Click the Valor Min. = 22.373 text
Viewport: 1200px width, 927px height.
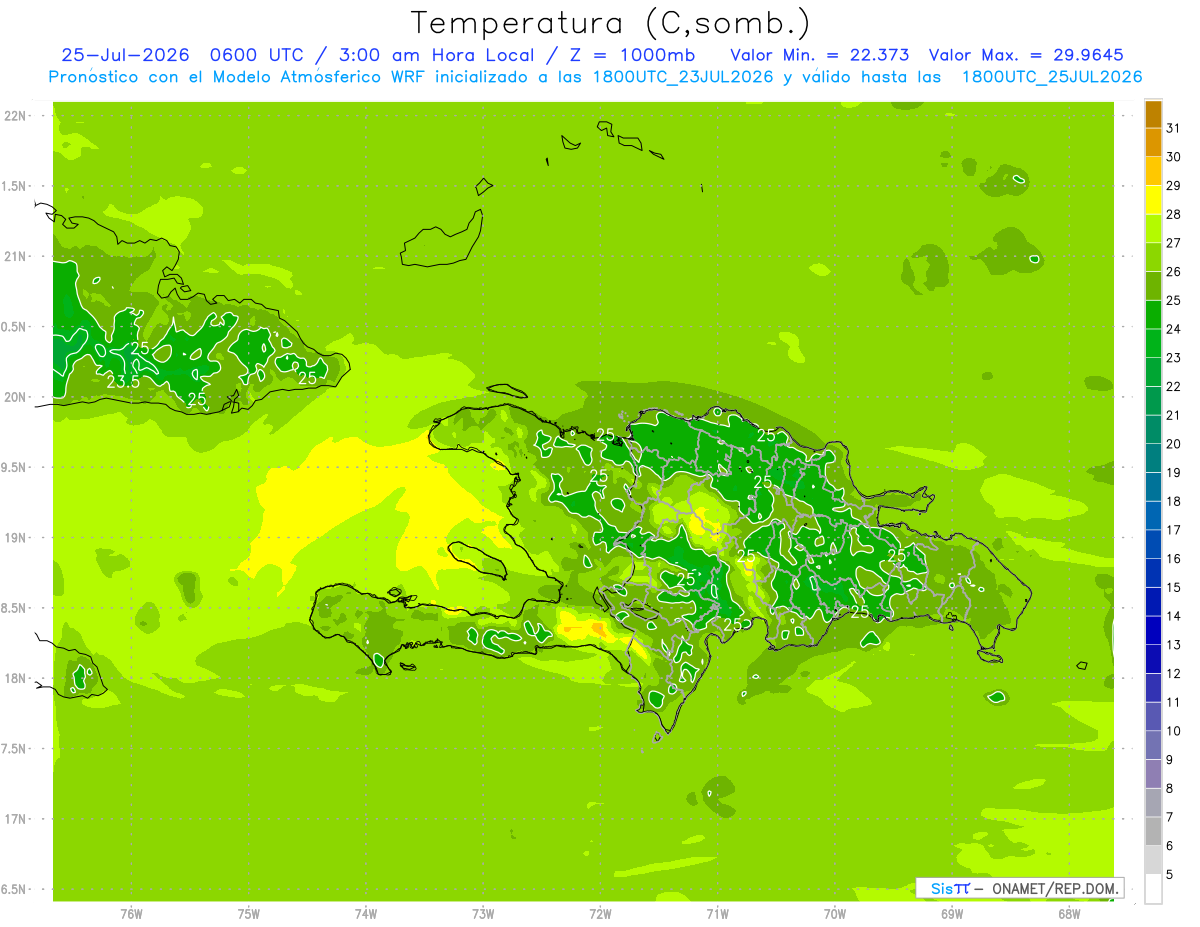pyautogui.click(x=819, y=55)
